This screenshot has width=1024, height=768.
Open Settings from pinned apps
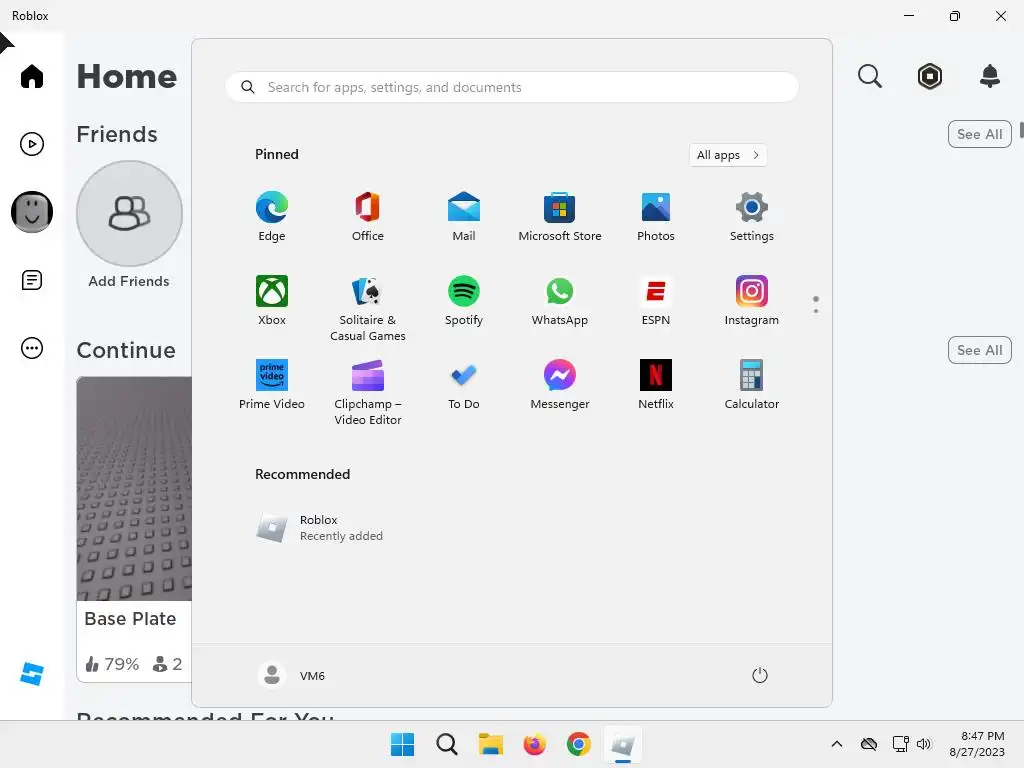[752, 216]
